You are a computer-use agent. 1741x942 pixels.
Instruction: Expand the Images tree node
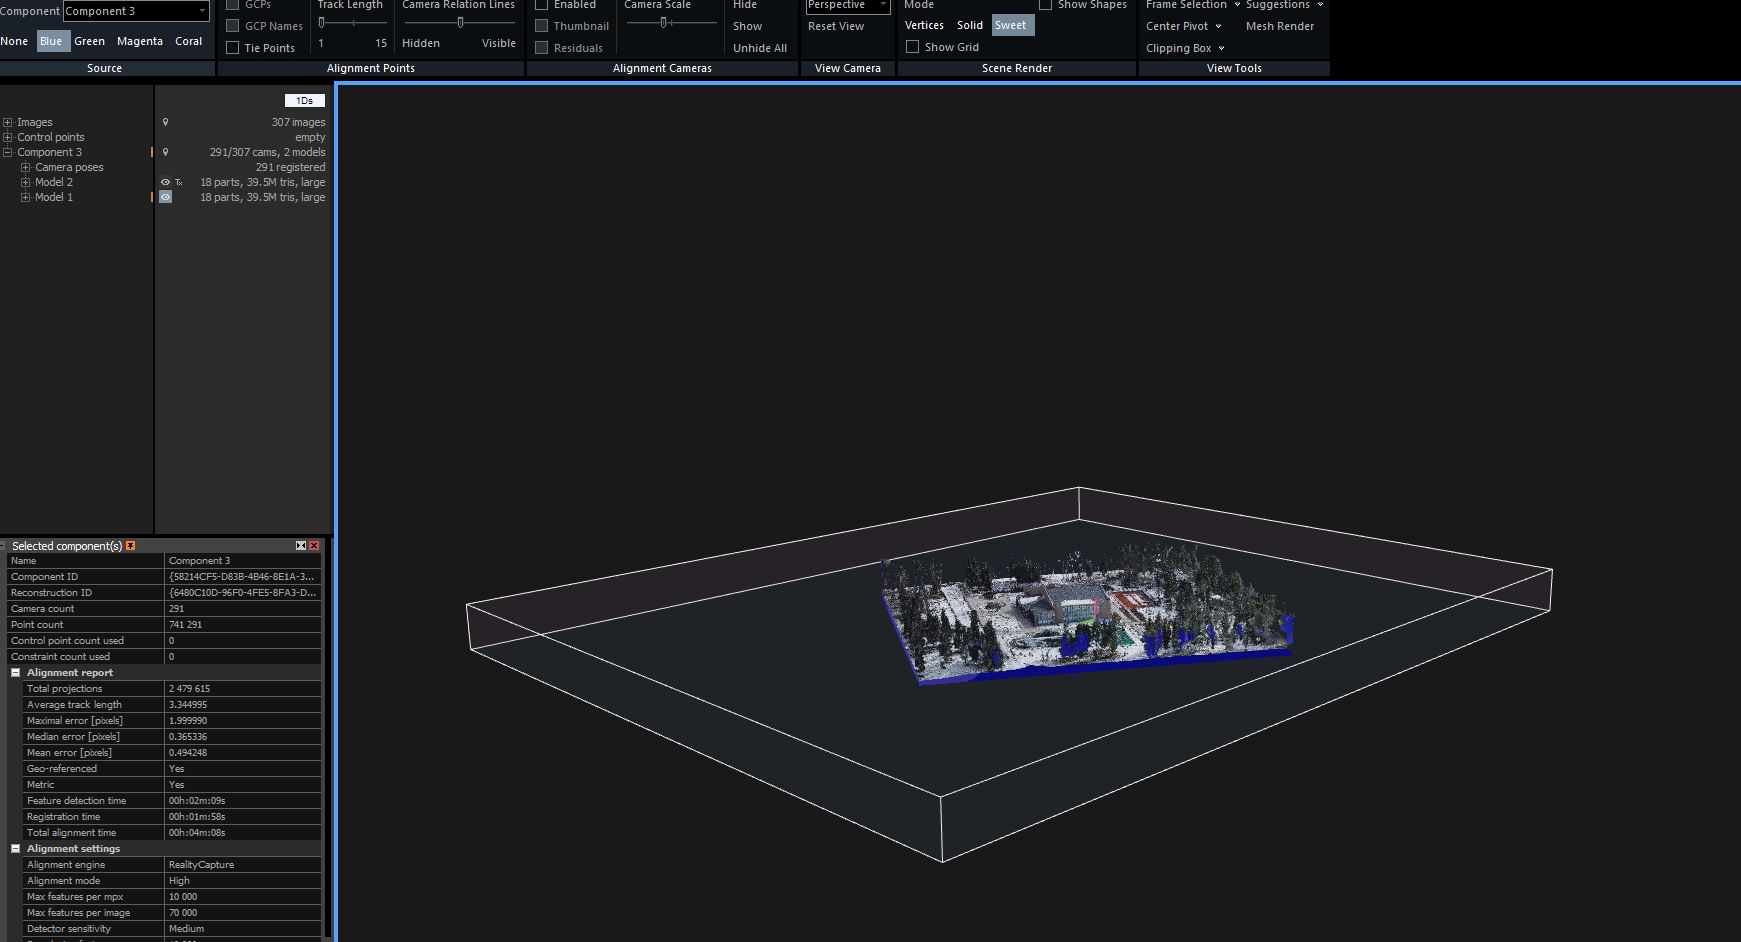[x=8, y=123]
